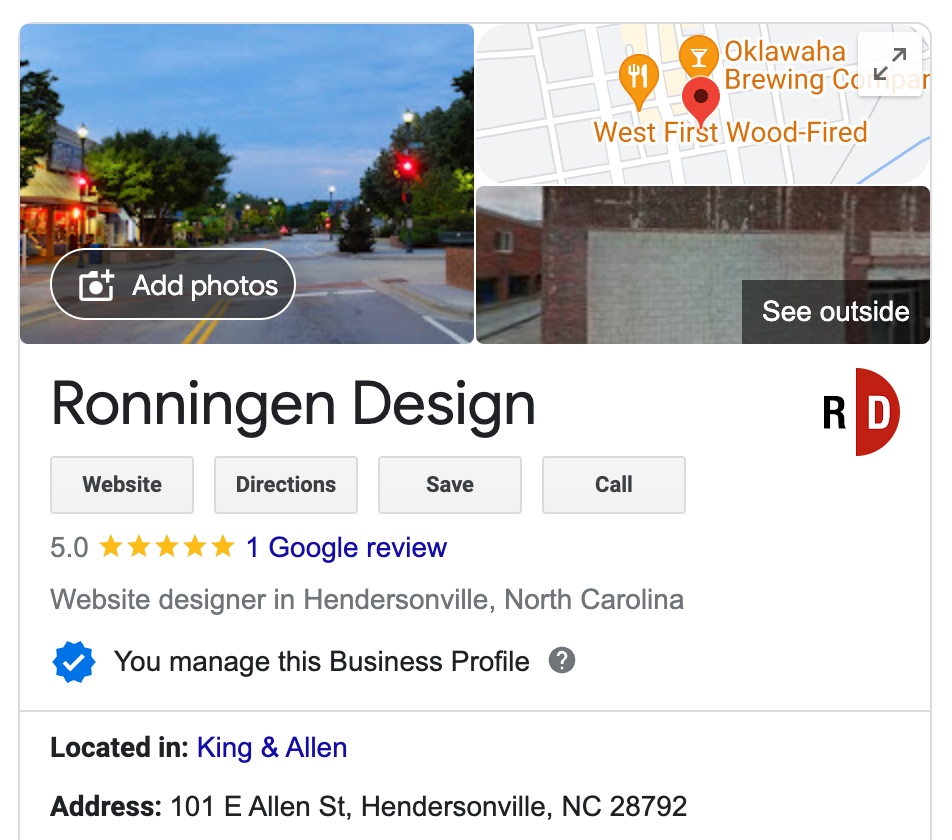This screenshot has width=952, height=840.
Task: Open the downtown street photo
Action: pos(247,184)
